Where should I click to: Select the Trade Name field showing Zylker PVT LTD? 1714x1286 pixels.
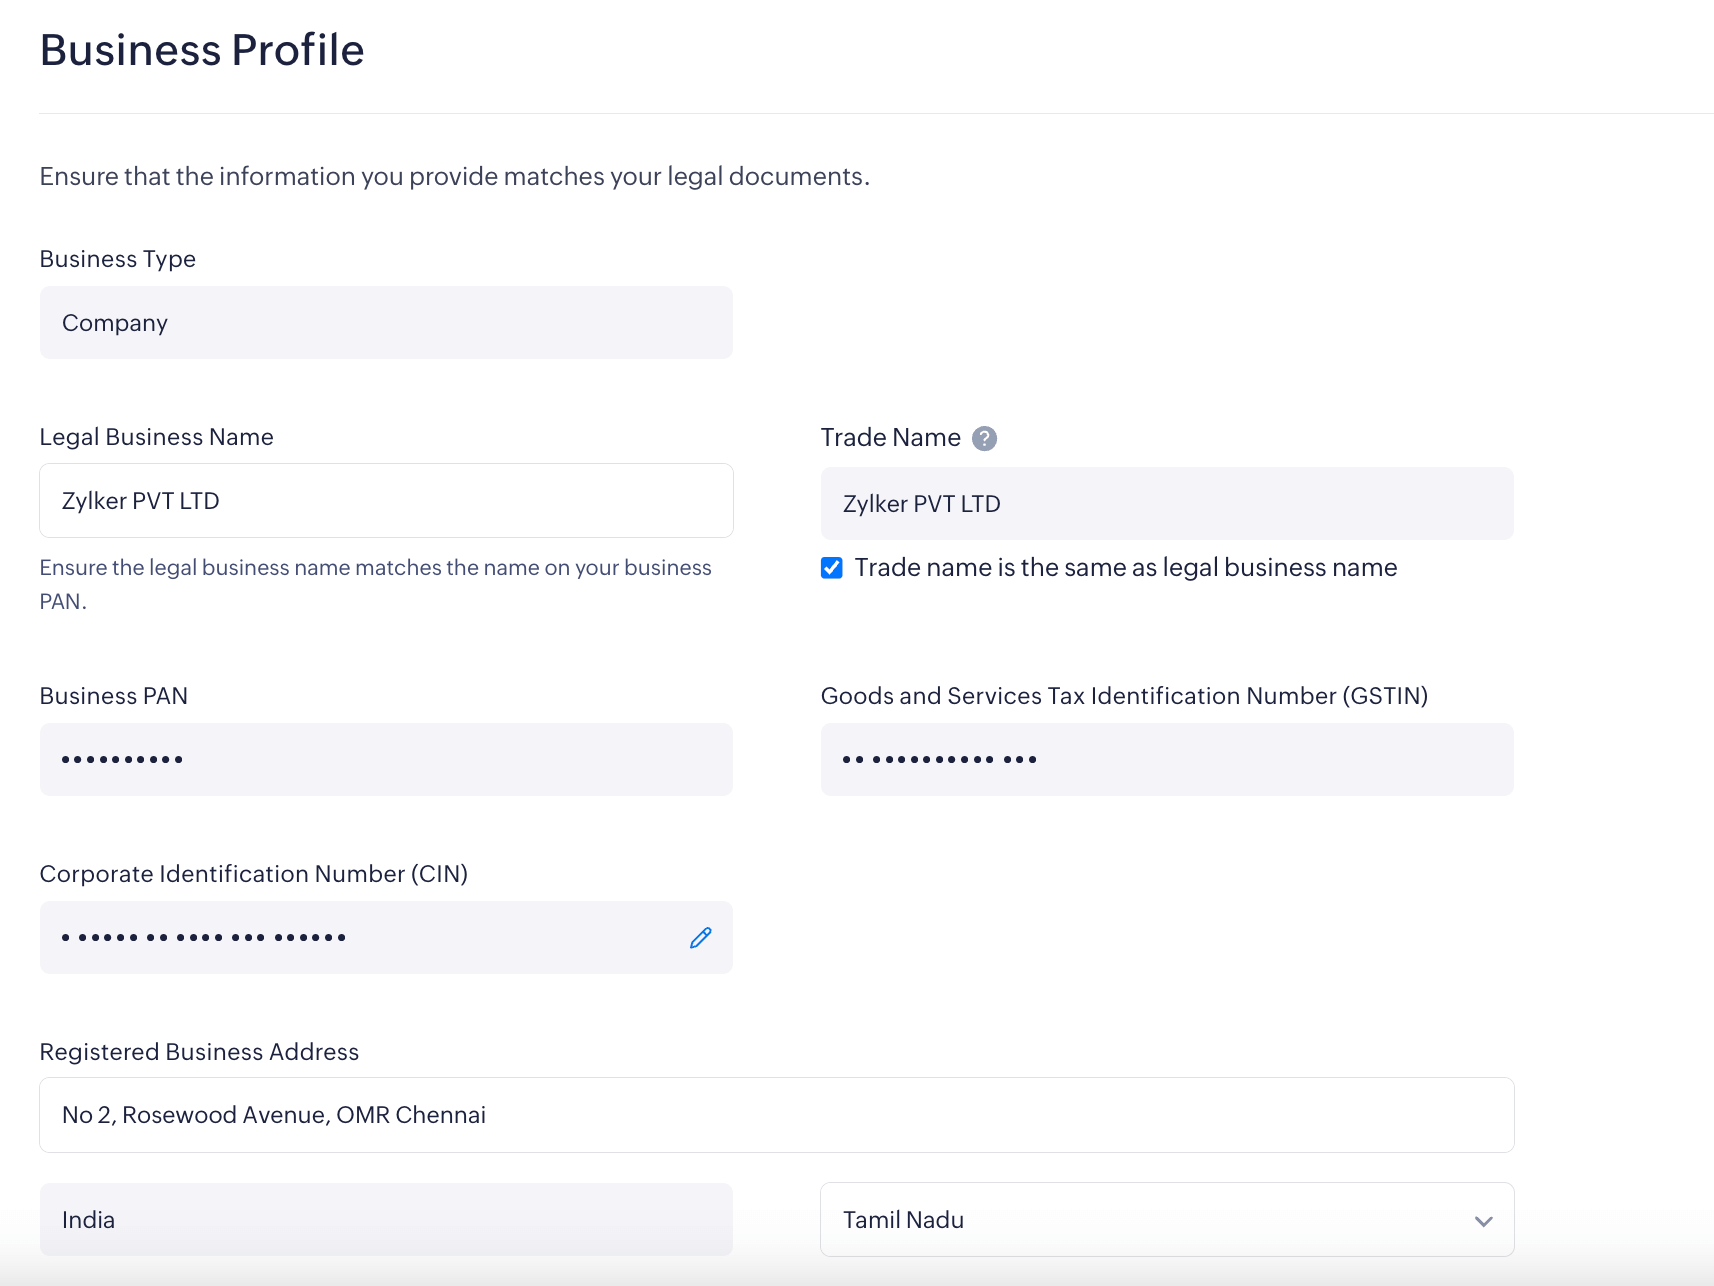(1166, 504)
